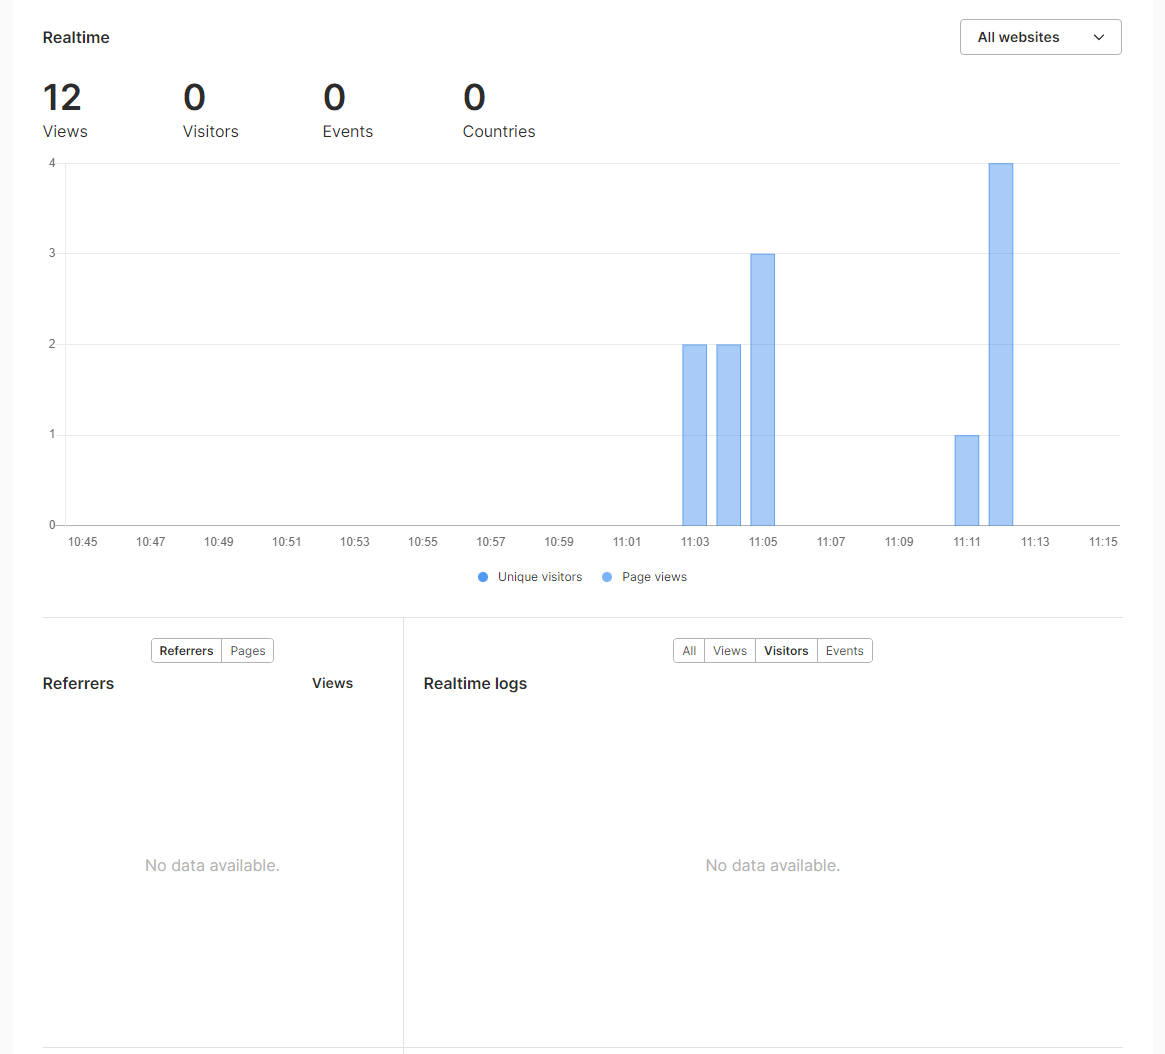The width and height of the screenshot is (1165, 1054).
Task: Switch to the Pages tab
Action: pyautogui.click(x=247, y=651)
